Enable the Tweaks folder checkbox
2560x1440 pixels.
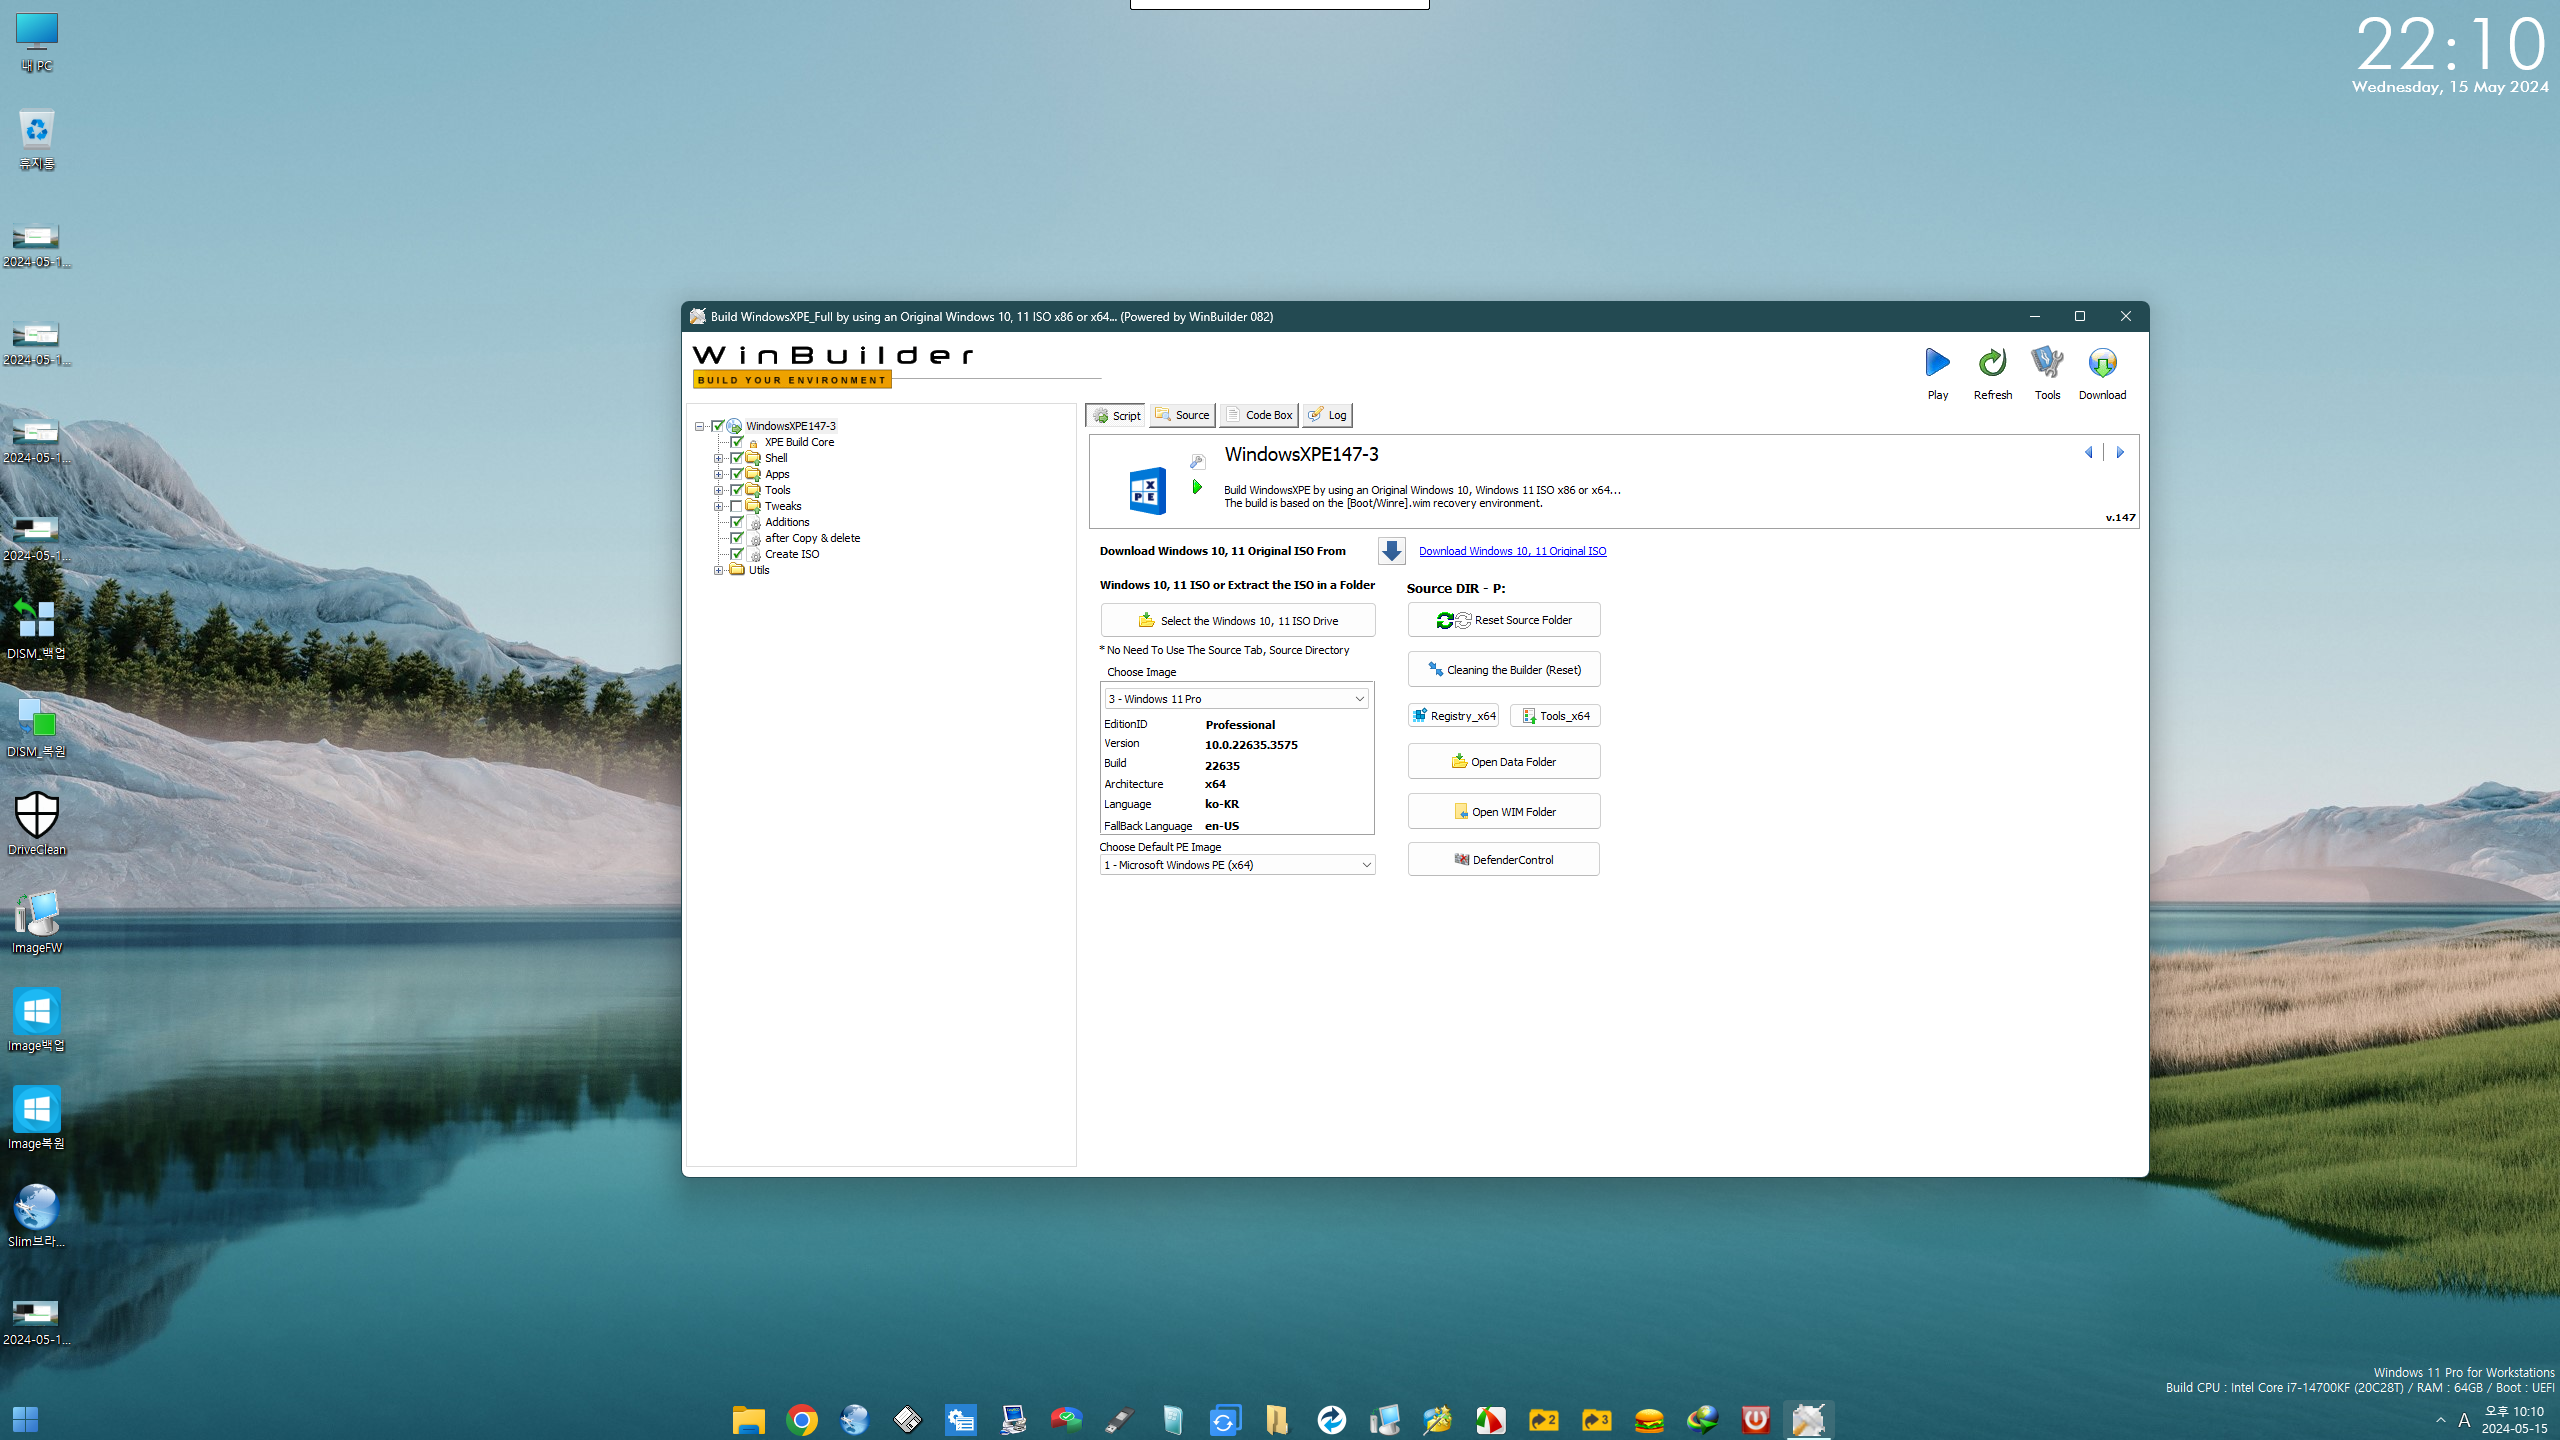click(x=737, y=506)
